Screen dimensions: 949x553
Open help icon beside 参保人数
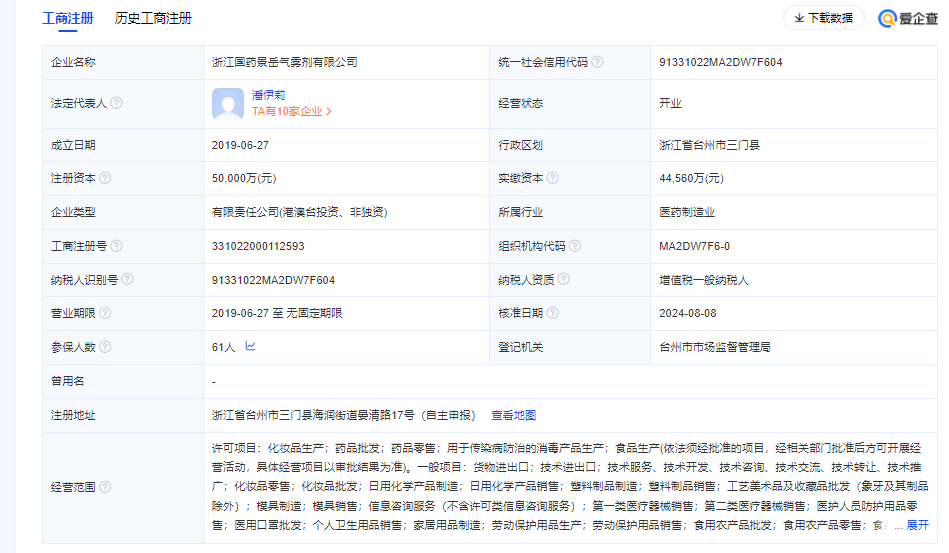coord(105,347)
